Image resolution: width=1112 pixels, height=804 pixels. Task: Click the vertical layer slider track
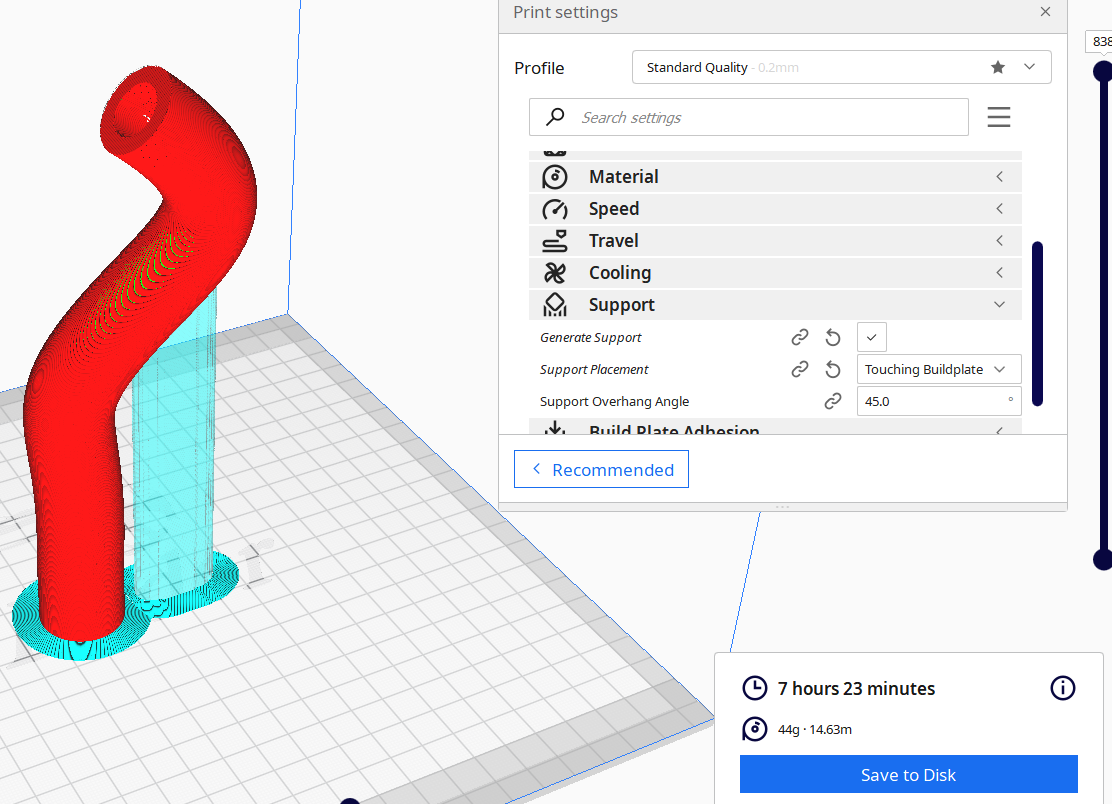(x=1103, y=316)
